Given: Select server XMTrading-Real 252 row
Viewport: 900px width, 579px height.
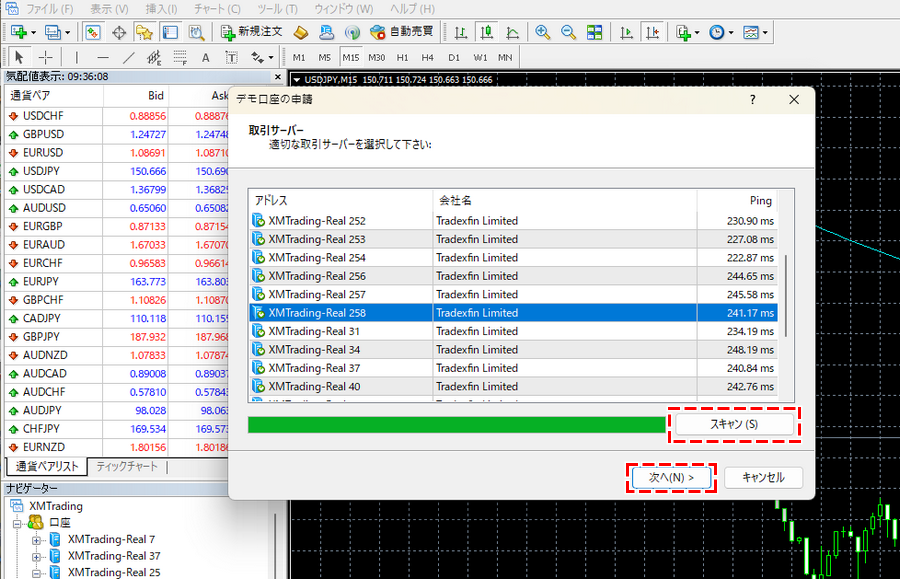Looking at the screenshot, I should point(514,220).
